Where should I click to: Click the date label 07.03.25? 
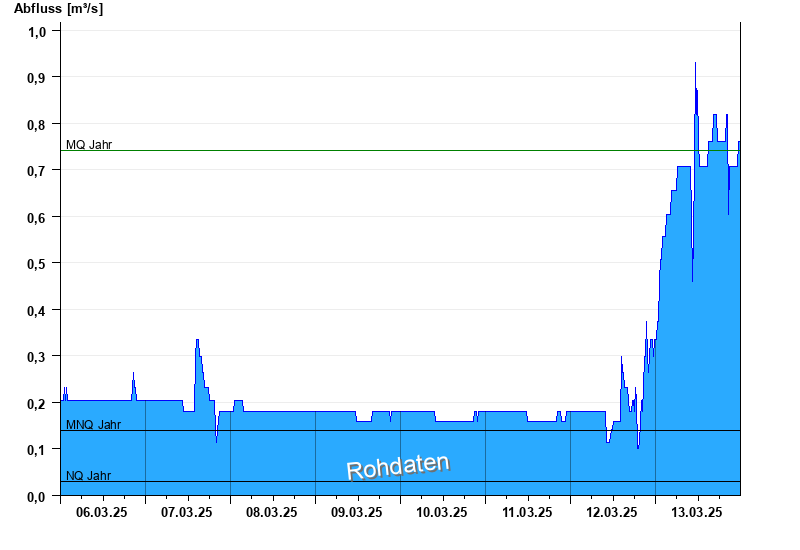(187, 512)
